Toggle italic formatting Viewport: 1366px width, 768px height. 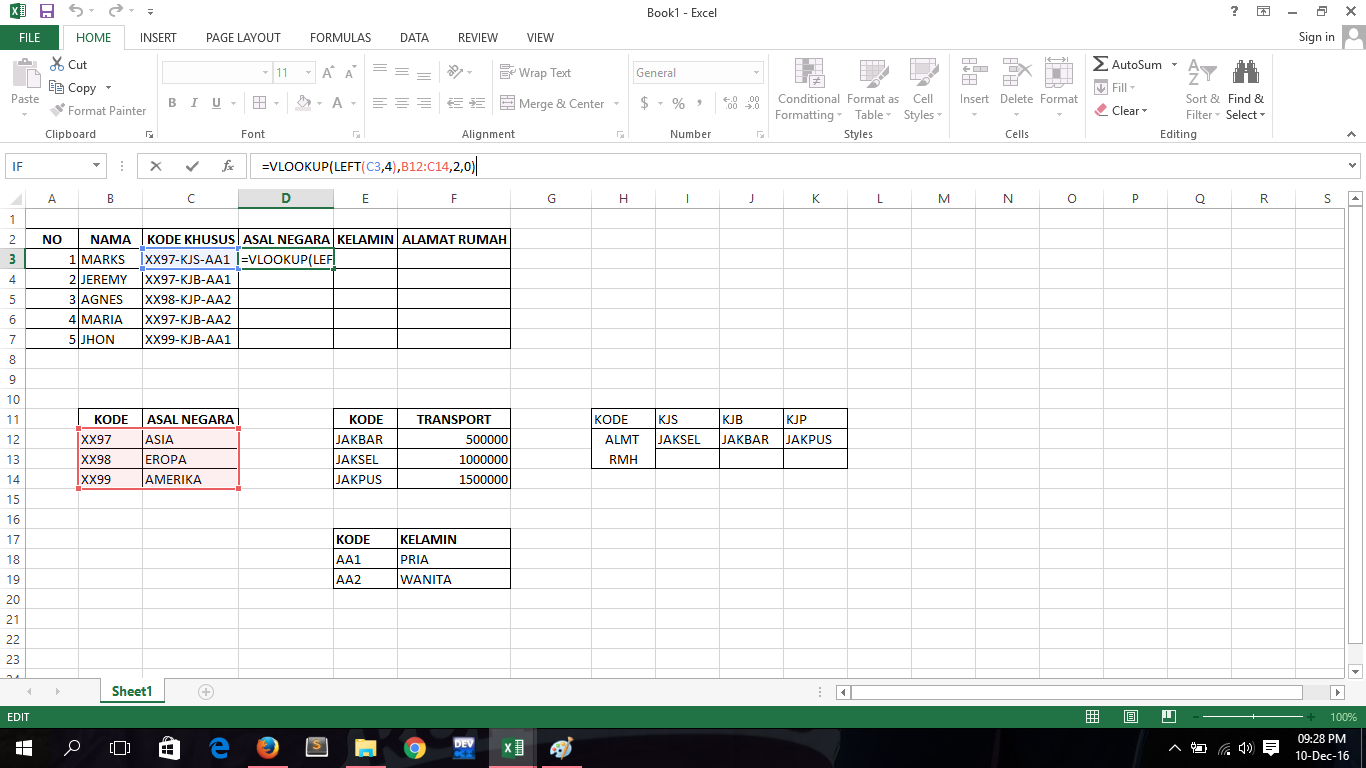[193, 103]
